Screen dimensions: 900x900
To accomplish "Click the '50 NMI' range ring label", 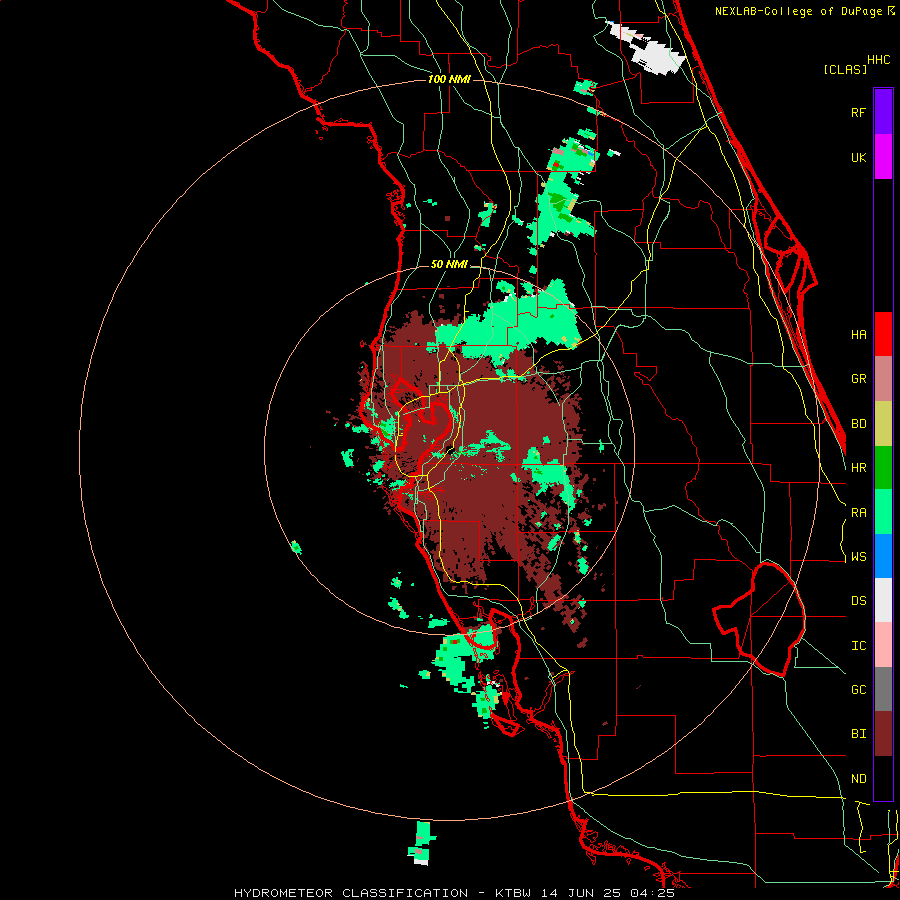I will pyautogui.click(x=449, y=265).
